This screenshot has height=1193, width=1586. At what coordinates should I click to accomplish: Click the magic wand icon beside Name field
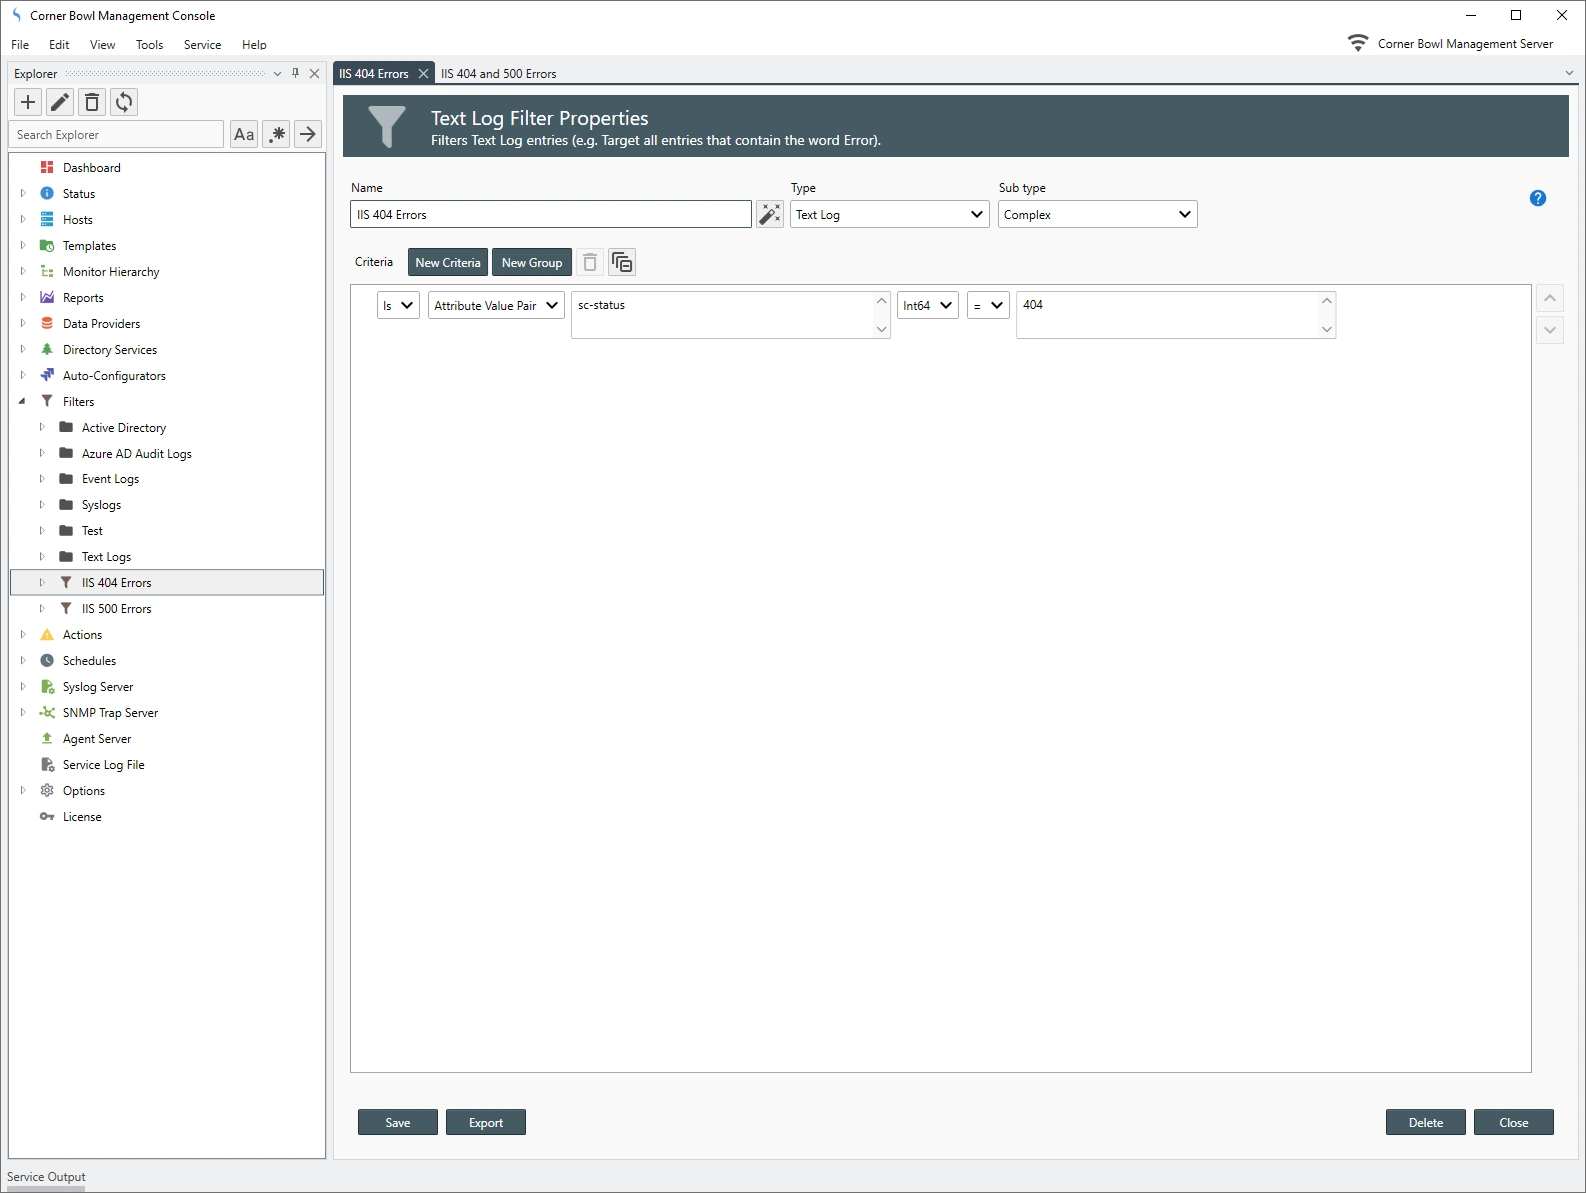click(x=769, y=214)
